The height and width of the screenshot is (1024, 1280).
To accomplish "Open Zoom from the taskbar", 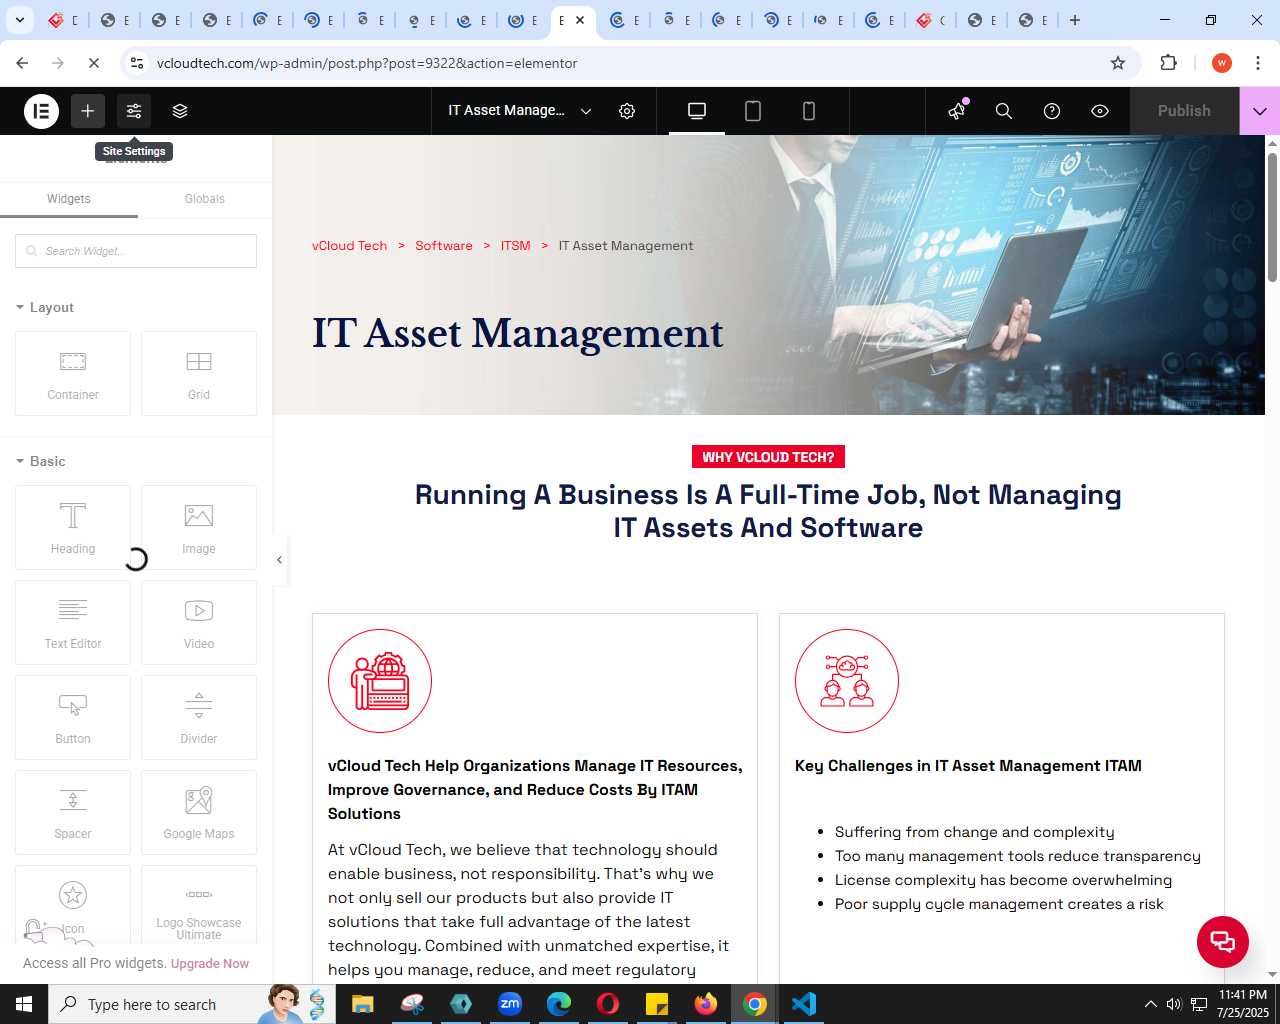I will coord(510,1004).
